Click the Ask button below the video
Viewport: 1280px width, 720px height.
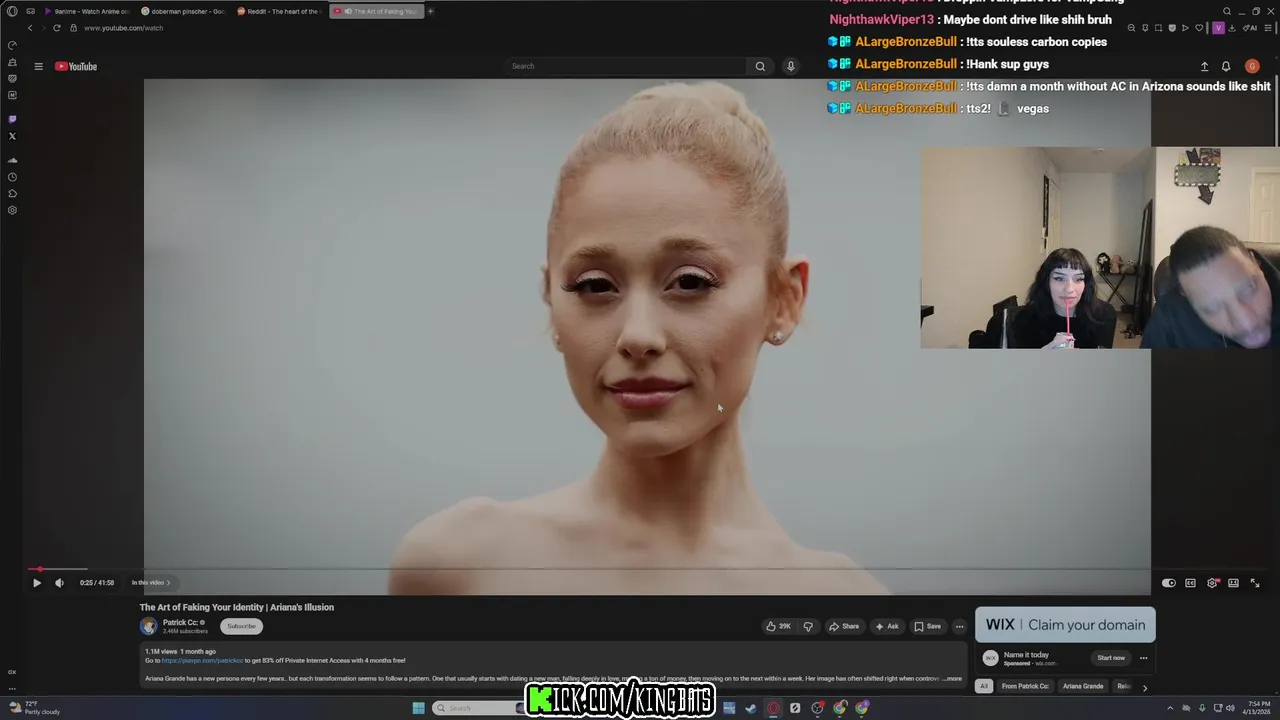point(887,627)
